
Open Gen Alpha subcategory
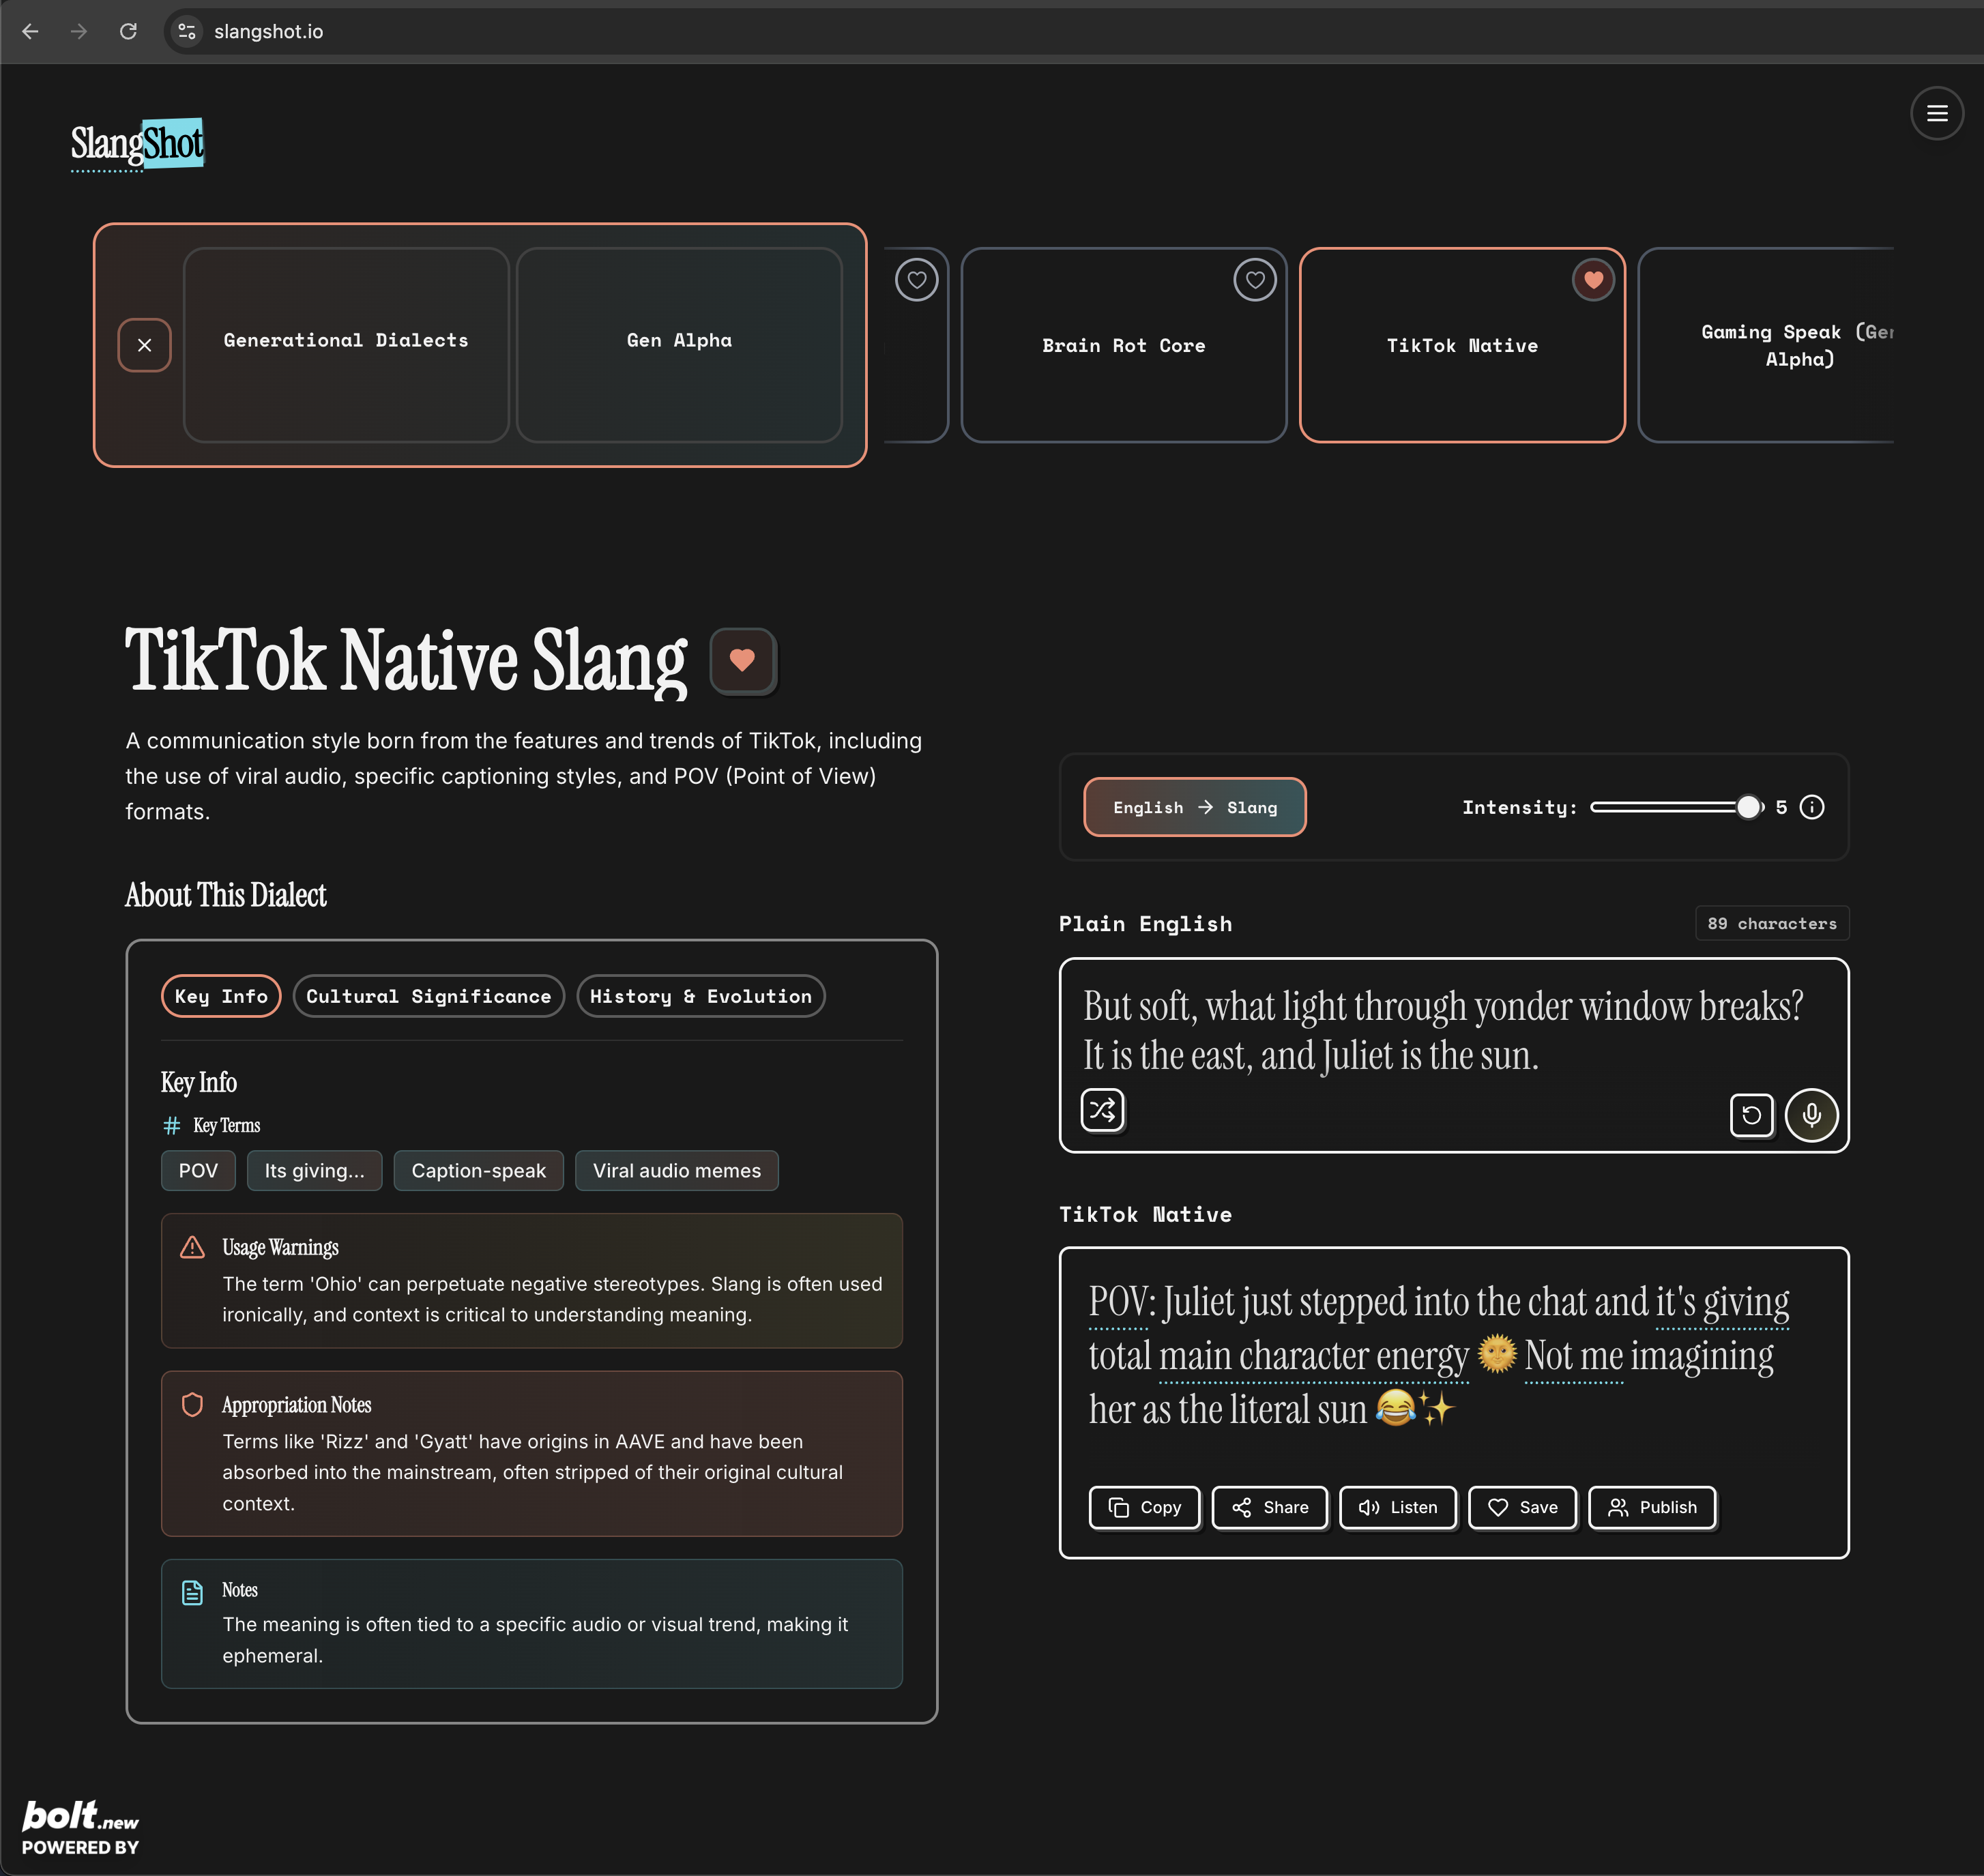(679, 341)
